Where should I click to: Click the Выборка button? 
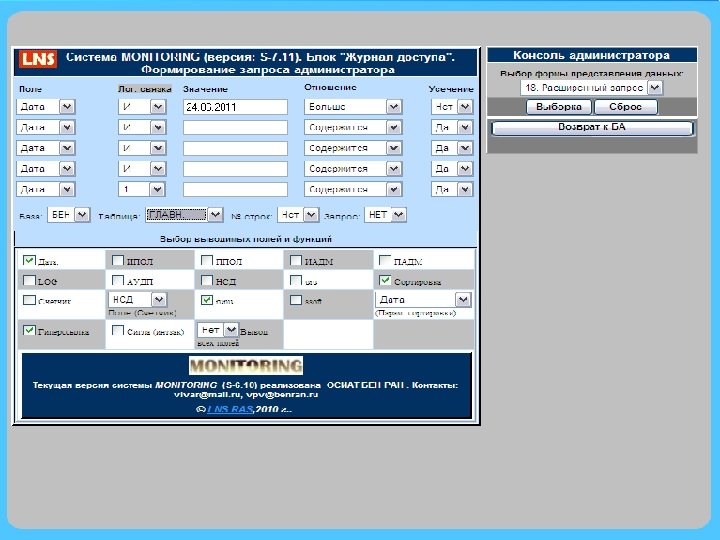click(x=559, y=107)
